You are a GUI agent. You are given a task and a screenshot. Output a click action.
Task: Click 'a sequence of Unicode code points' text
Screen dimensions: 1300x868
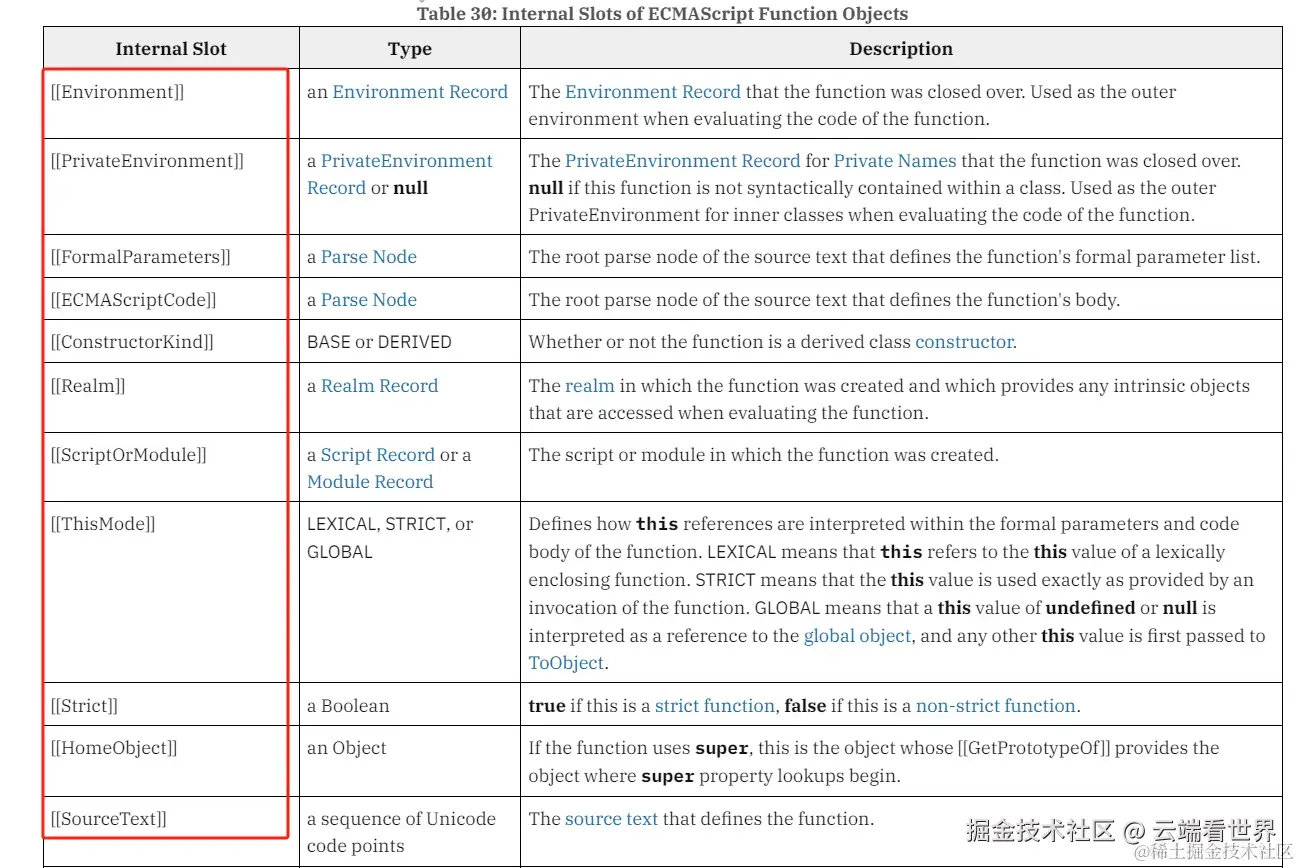coord(401,832)
